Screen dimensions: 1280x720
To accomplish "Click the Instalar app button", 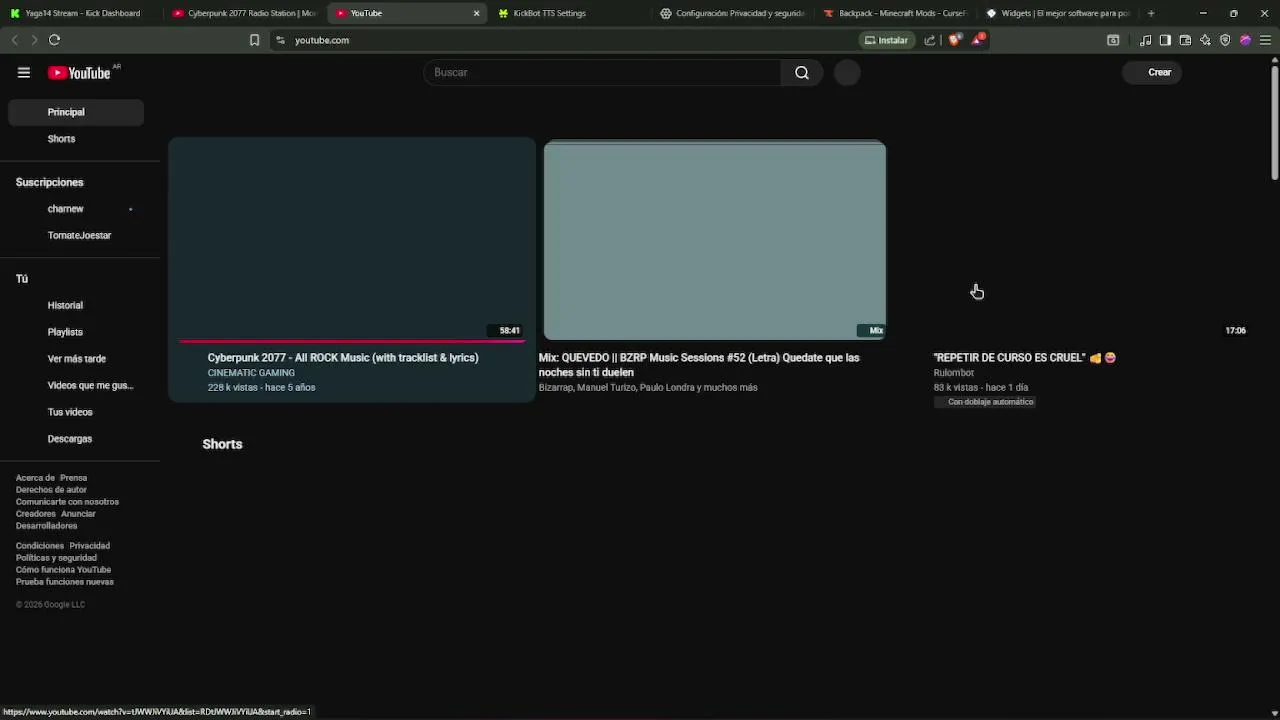I will click(x=887, y=40).
